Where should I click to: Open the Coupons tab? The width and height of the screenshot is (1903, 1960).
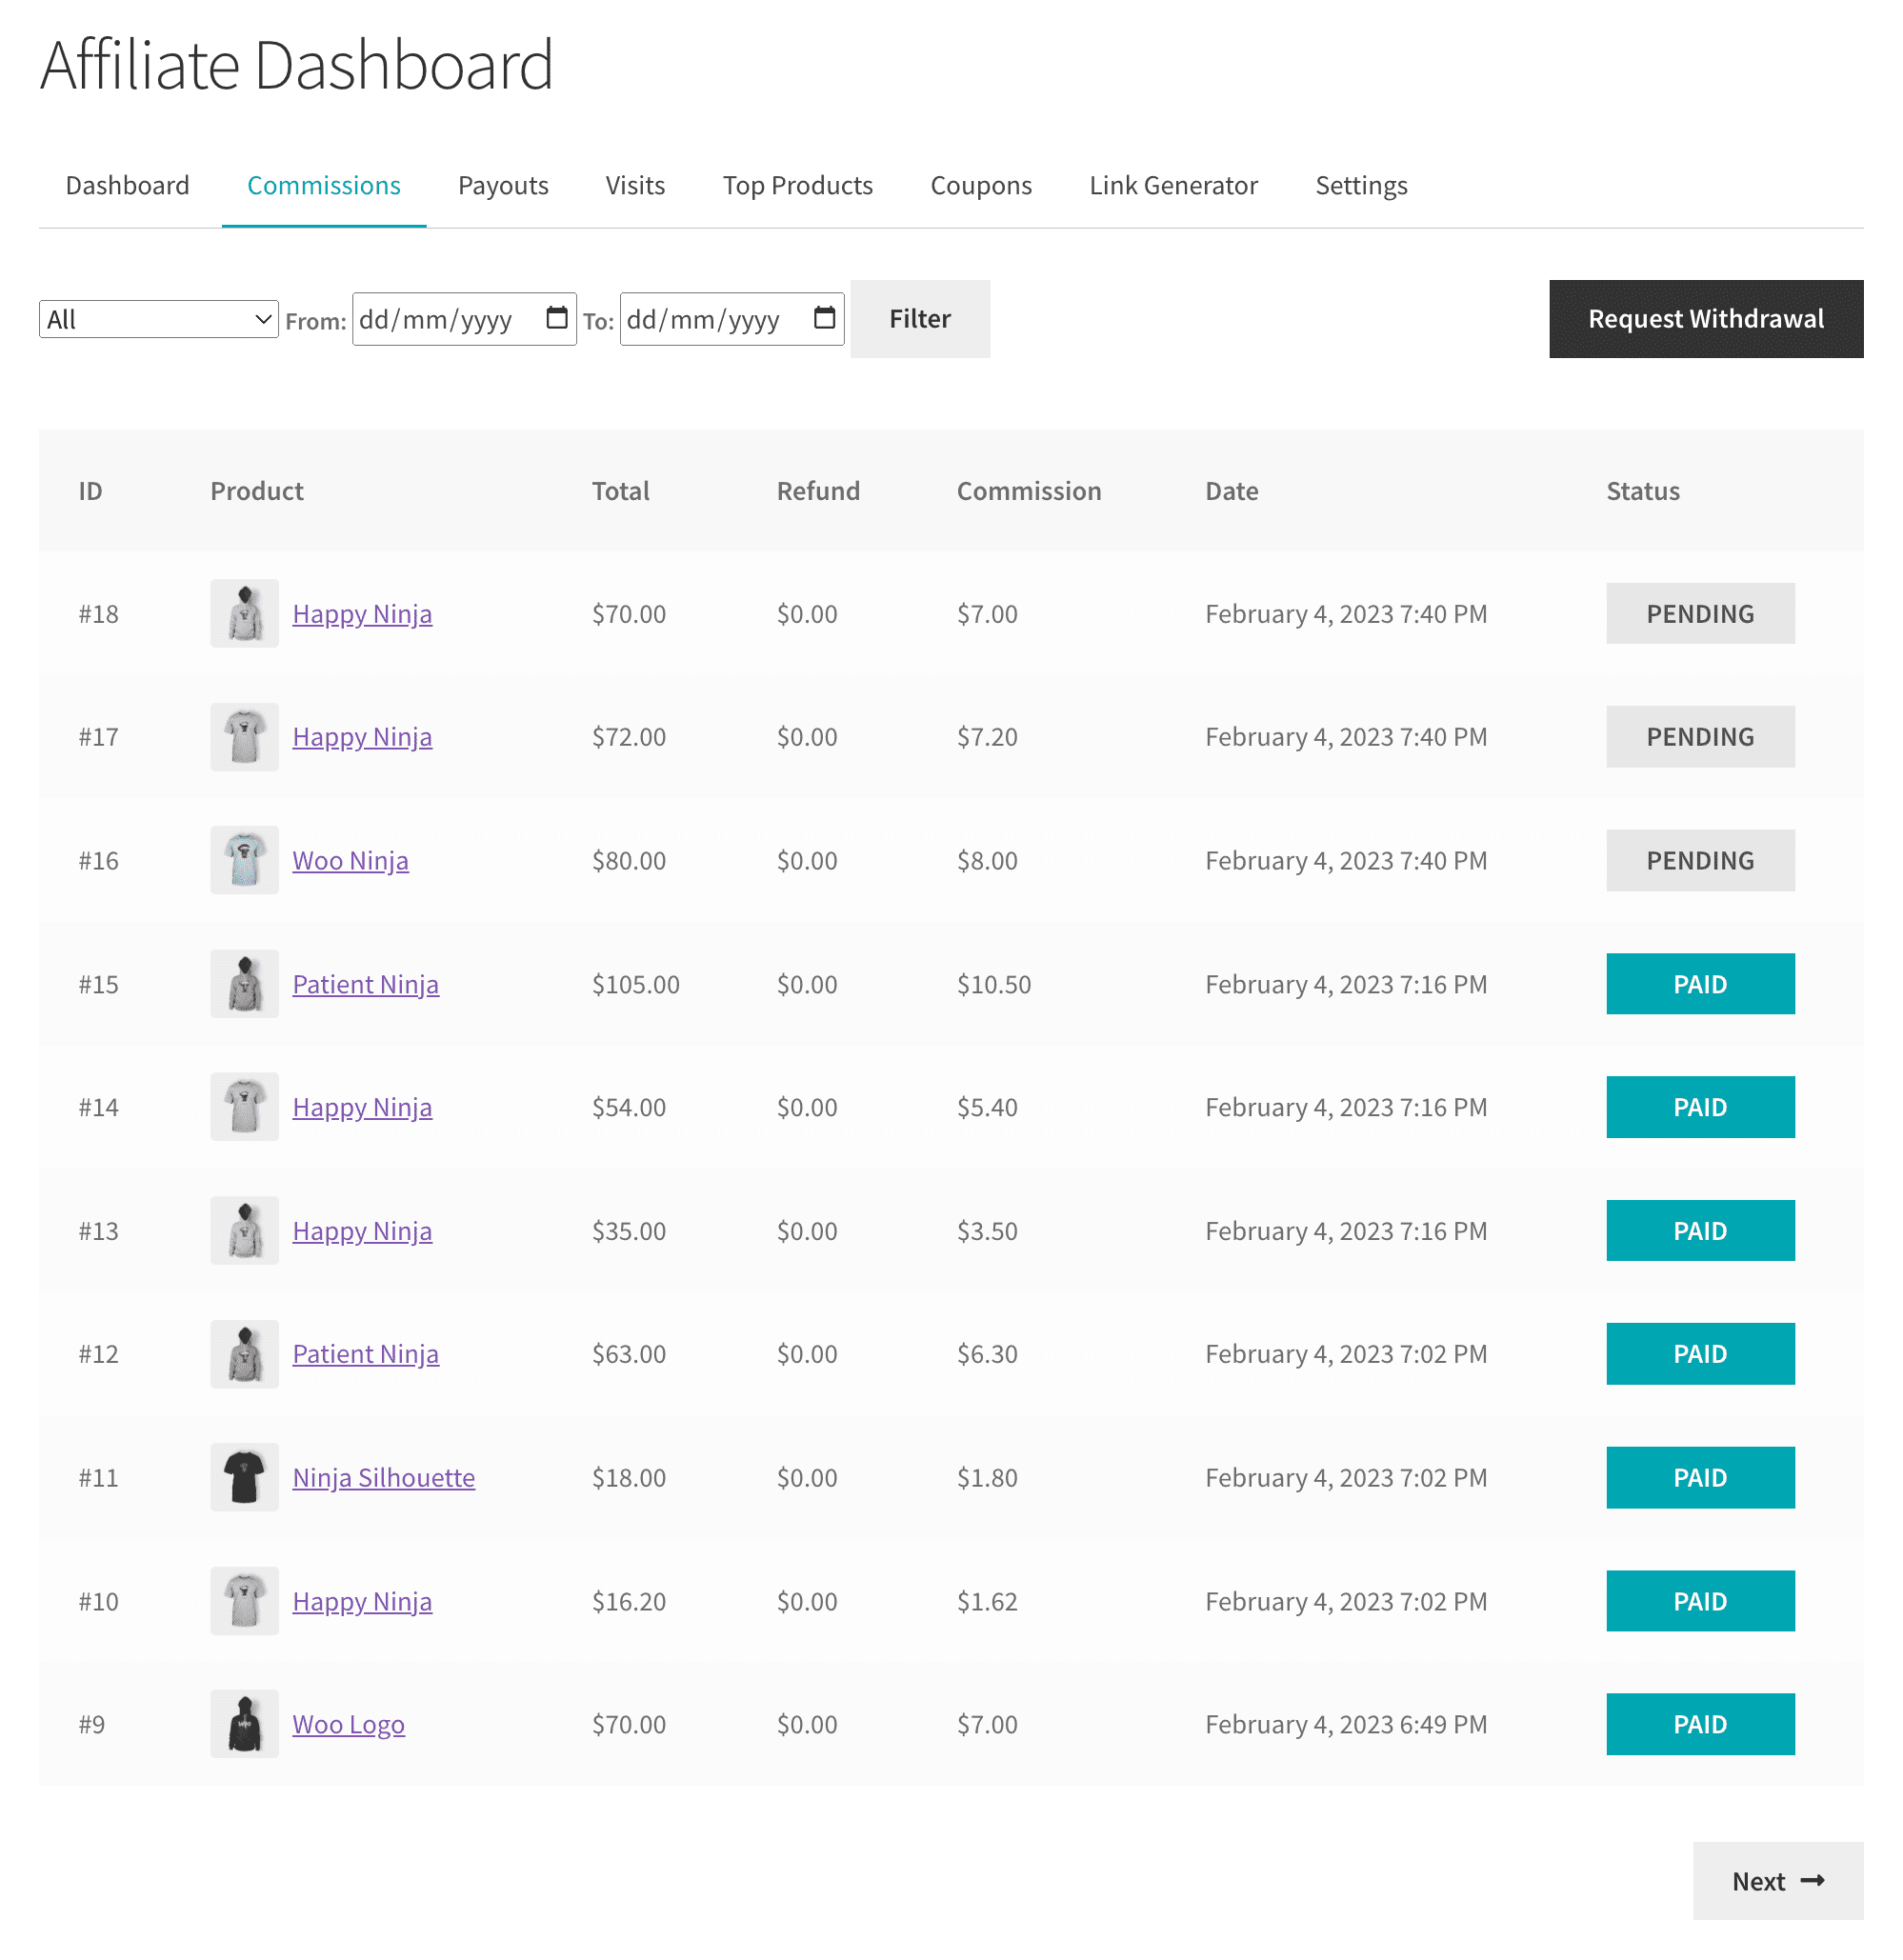coord(980,186)
